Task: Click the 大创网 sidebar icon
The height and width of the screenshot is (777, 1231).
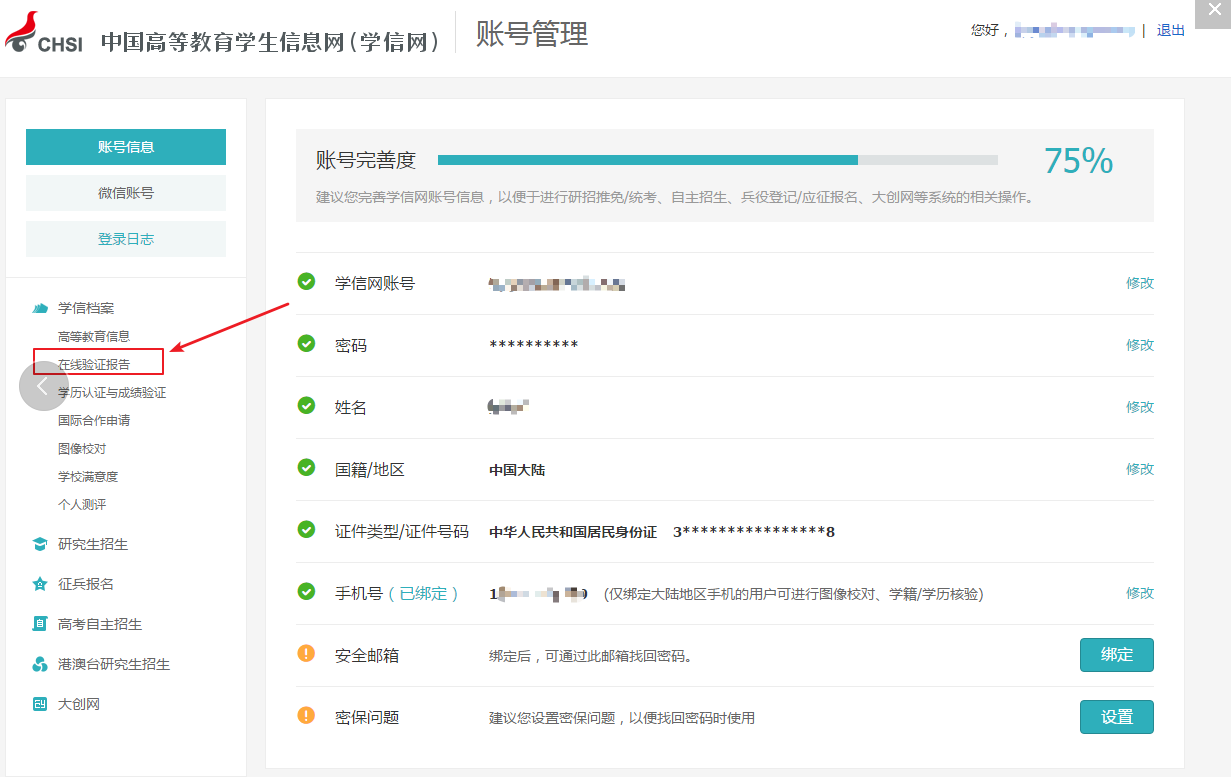Action: coord(40,704)
